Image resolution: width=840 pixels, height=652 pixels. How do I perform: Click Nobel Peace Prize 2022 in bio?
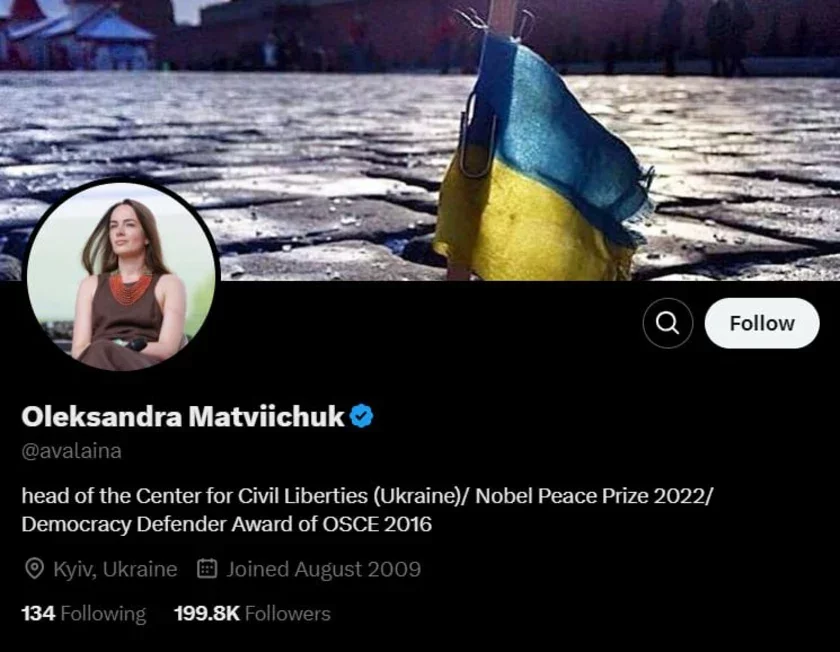[591, 496]
